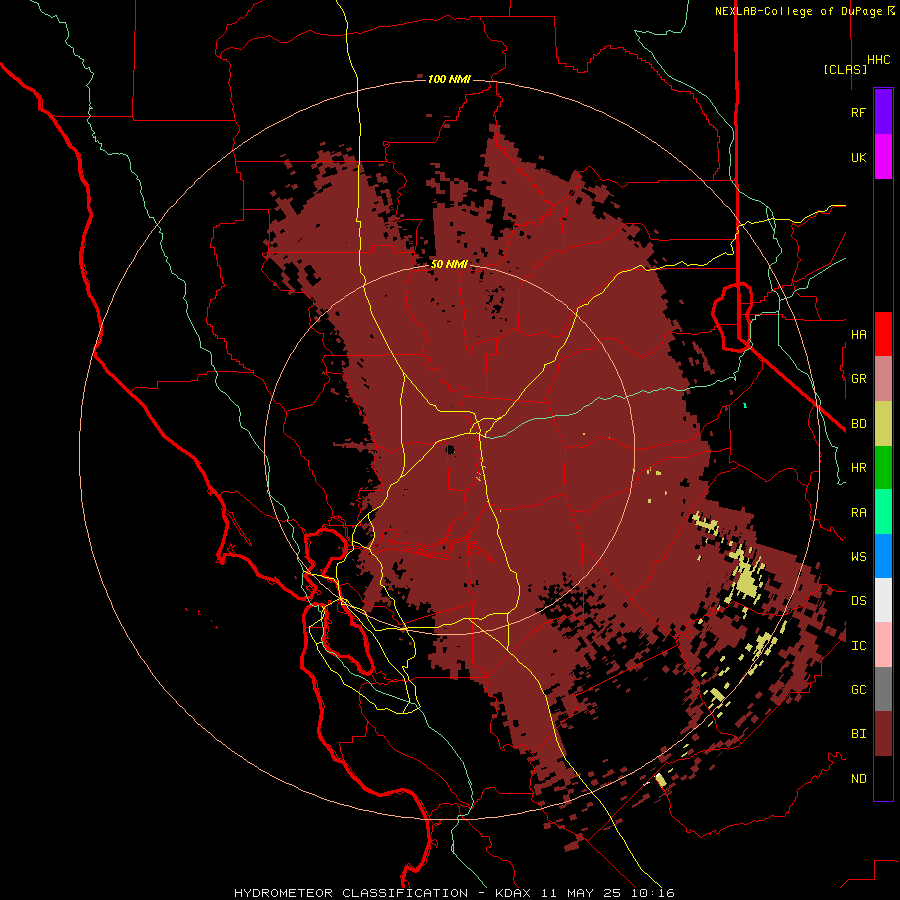Viewport: 900px width, 900px height.
Task: Click the DS white legend swatch
Action: [x=883, y=600]
